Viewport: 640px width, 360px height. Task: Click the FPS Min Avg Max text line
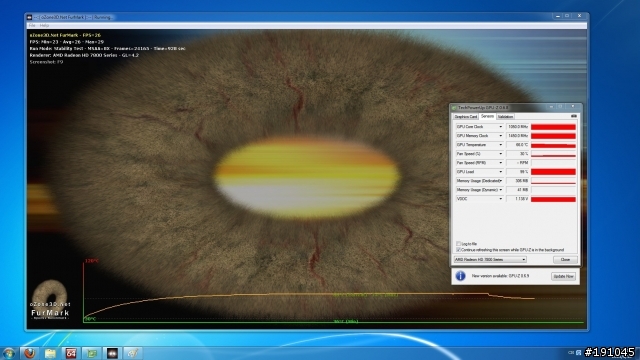(67, 42)
